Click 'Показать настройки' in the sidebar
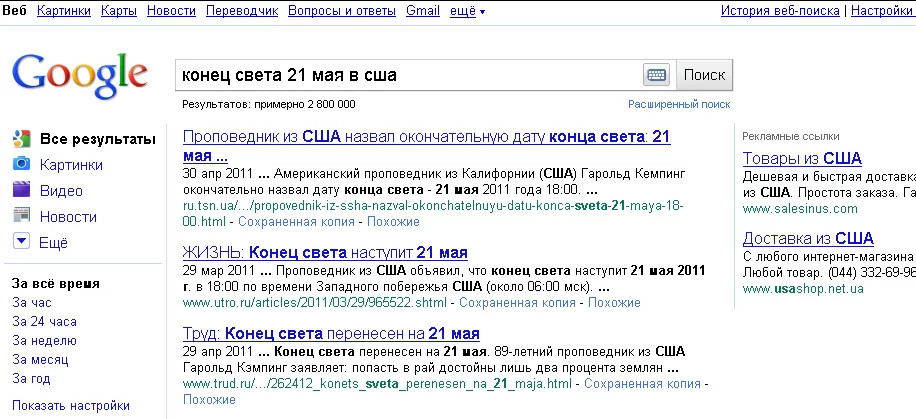 click(x=71, y=406)
